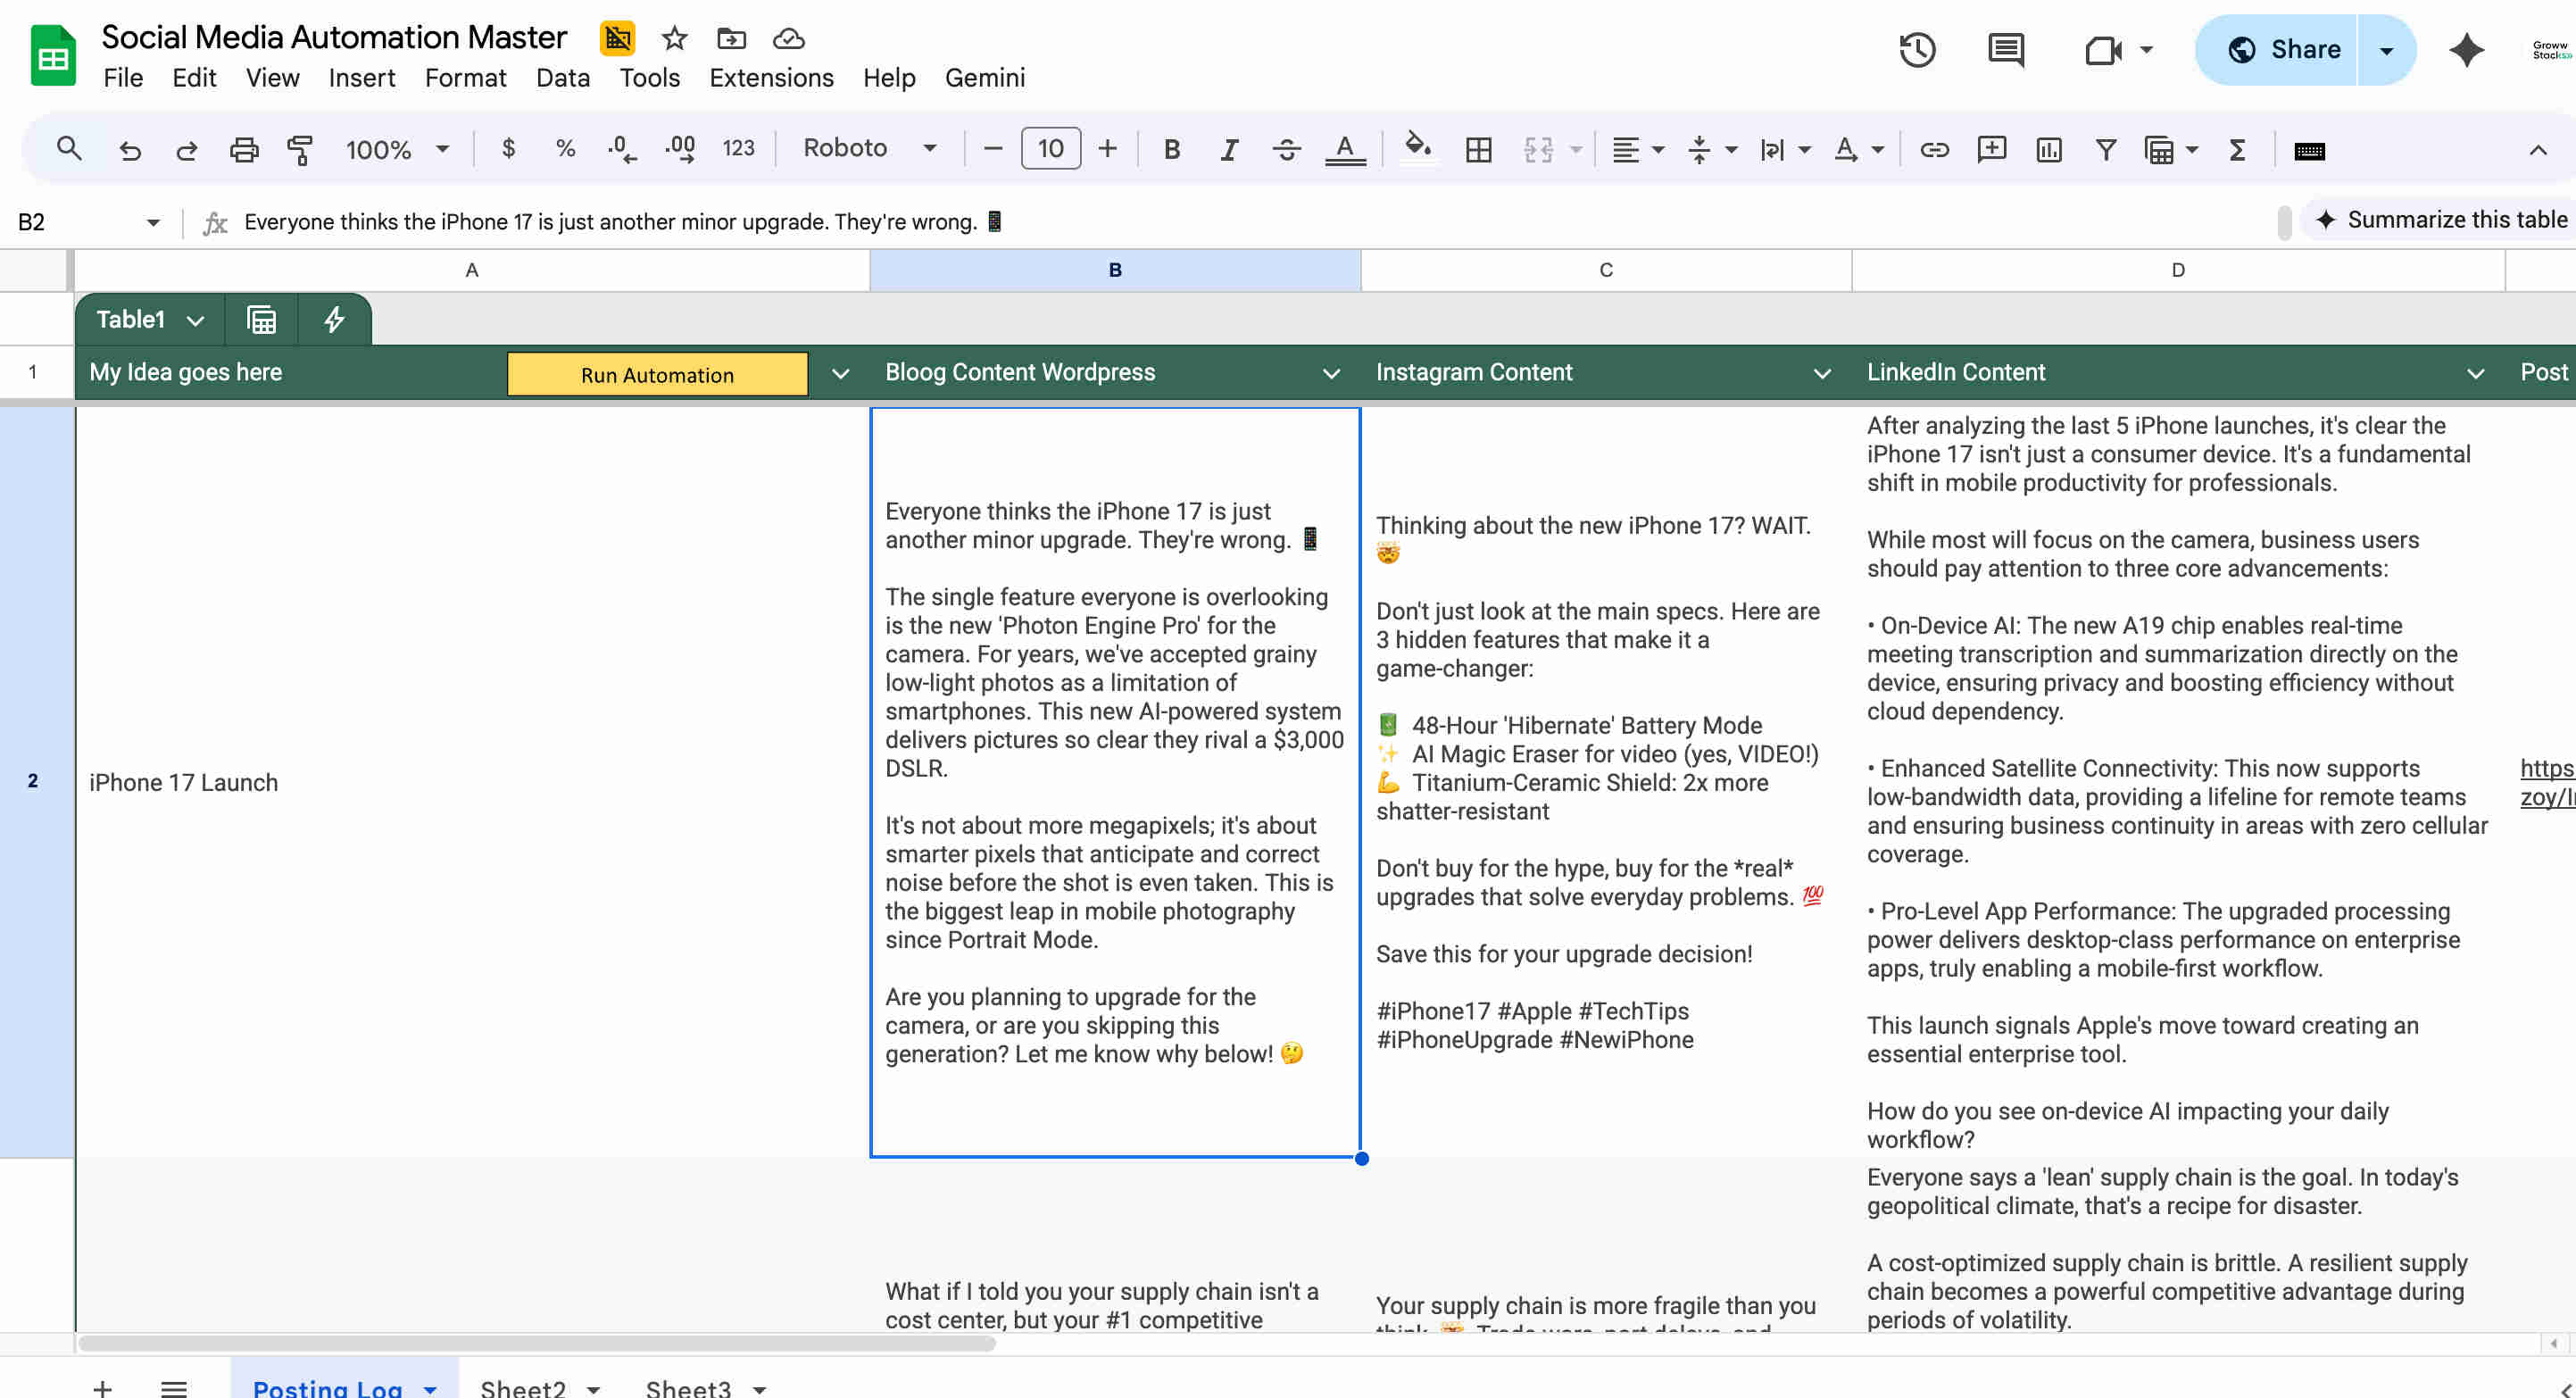Screen dimensions: 2576x1398
Task: Click the lightning bolt icon on Table1
Action: point(334,320)
